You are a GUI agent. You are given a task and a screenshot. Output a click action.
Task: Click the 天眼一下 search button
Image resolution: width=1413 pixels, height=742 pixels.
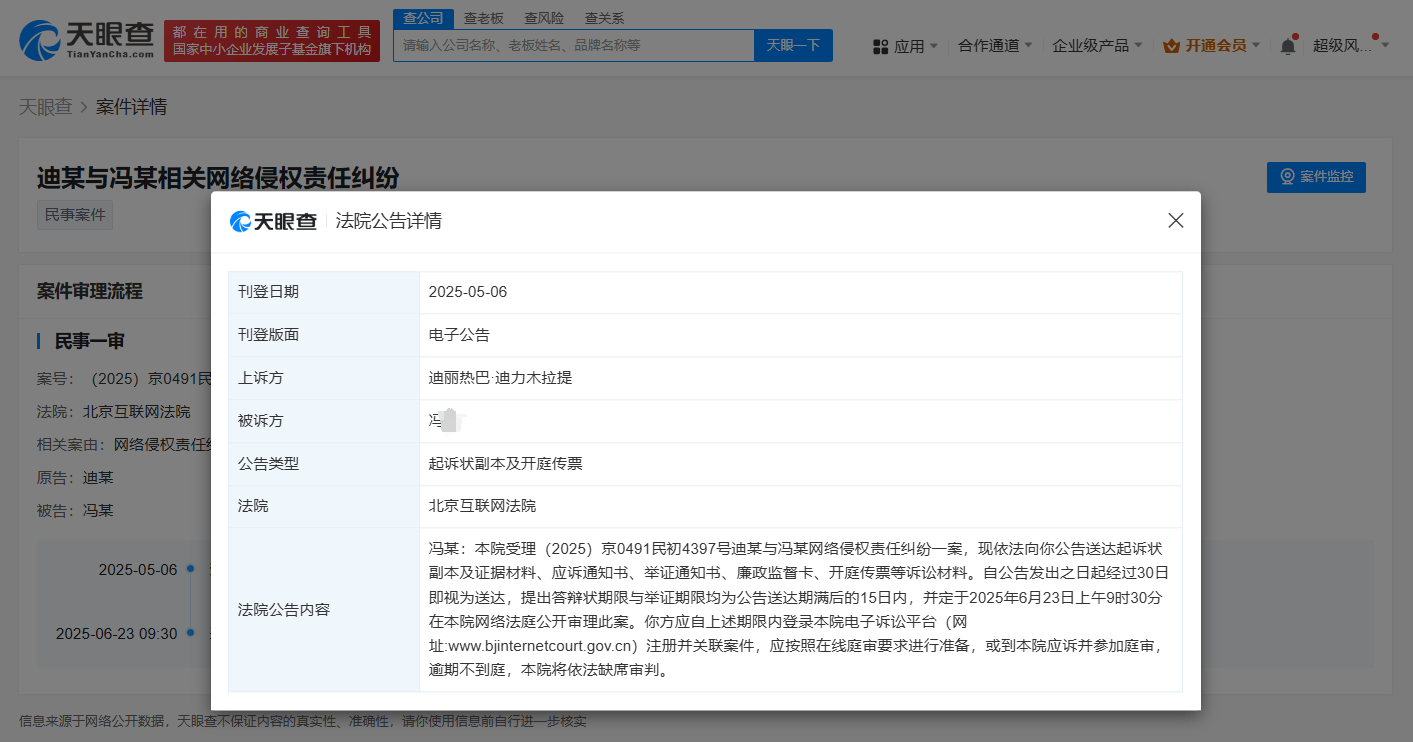pyautogui.click(x=793, y=45)
